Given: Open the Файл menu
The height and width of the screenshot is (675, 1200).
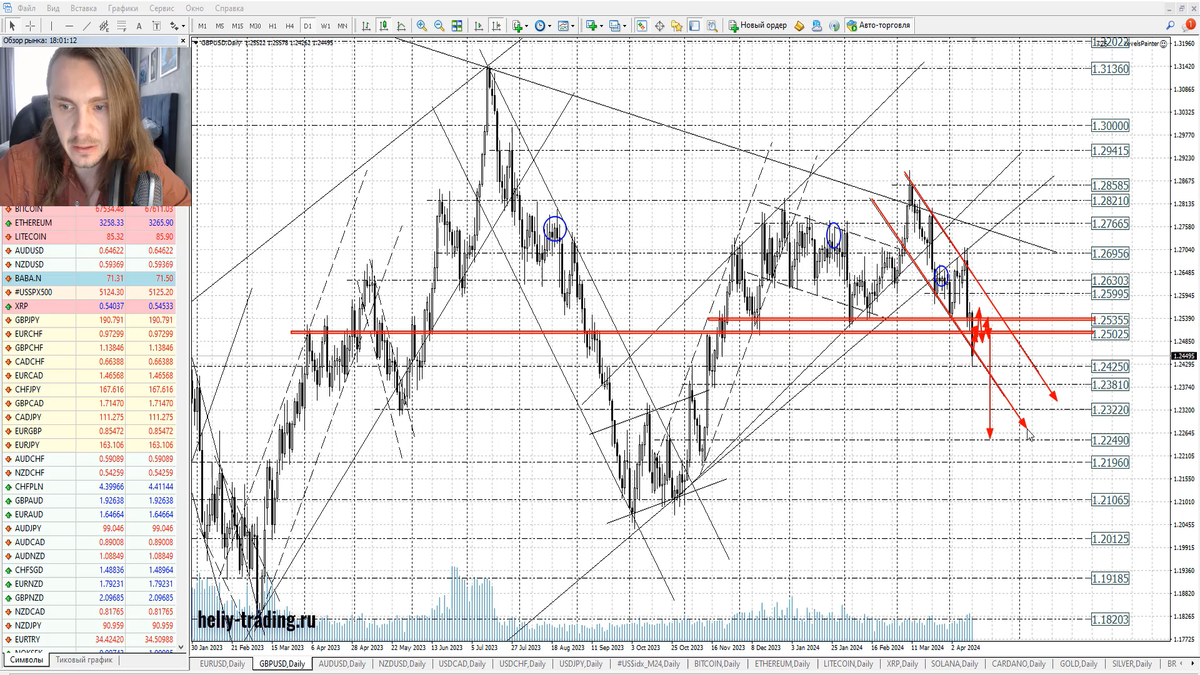Looking at the screenshot, I should pos(26,8).
